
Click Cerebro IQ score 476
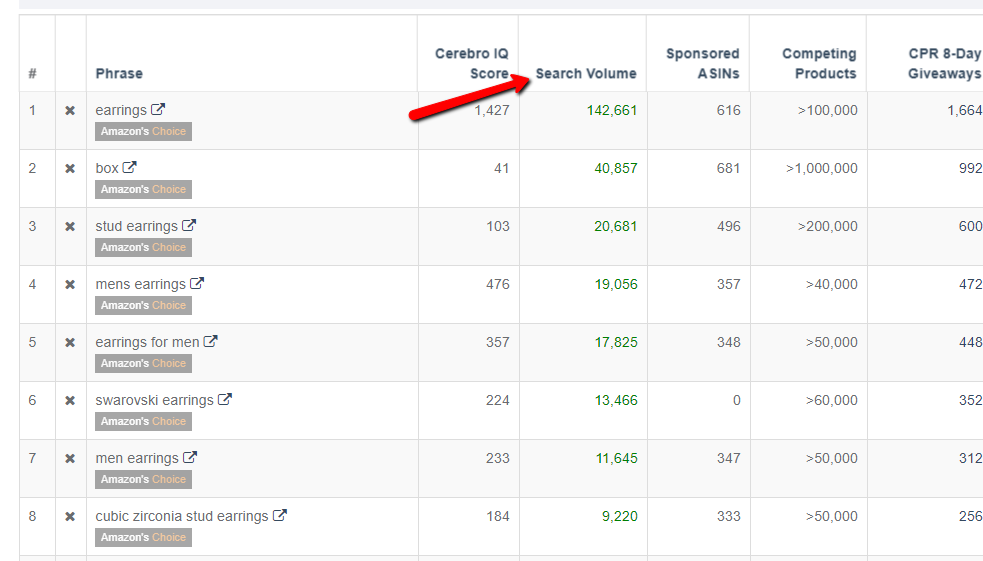[x=498, y=285]
